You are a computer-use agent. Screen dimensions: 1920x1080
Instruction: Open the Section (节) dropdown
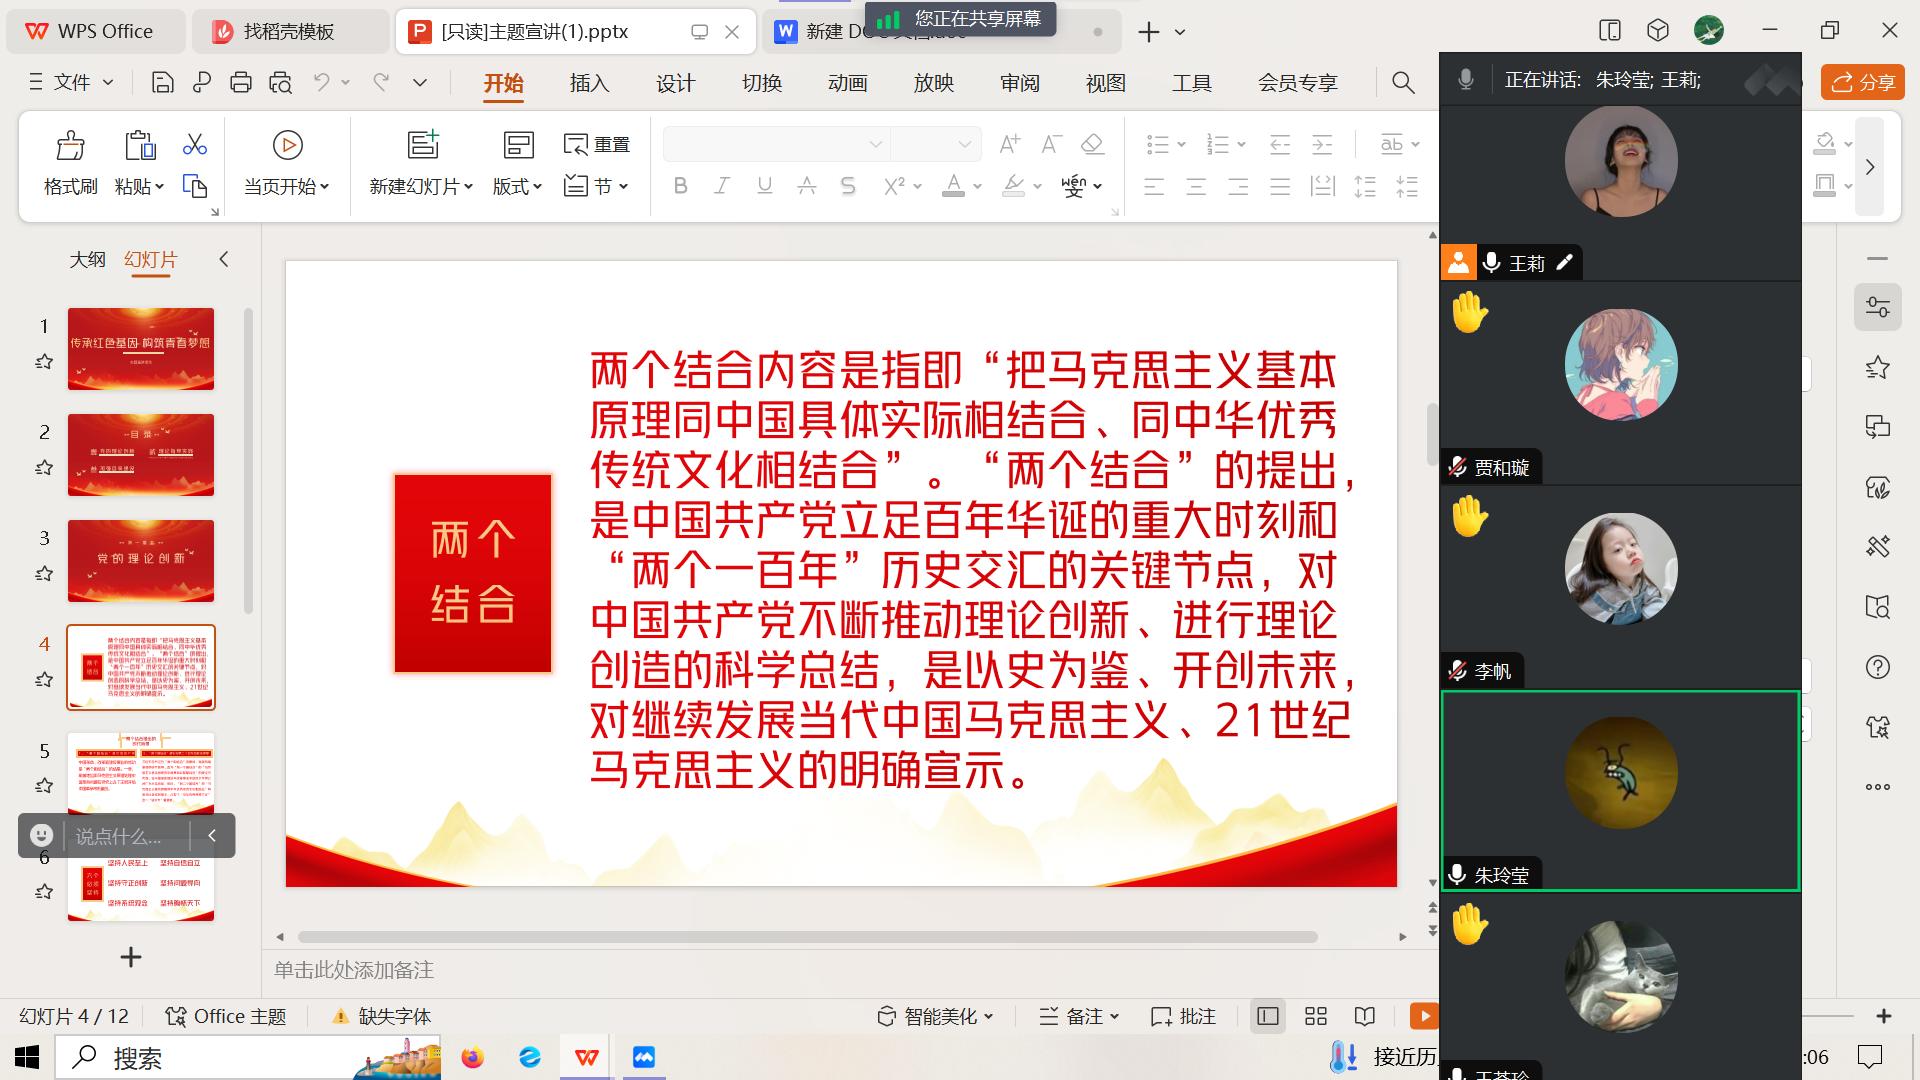pyautogui.click(x=597, y=186)
